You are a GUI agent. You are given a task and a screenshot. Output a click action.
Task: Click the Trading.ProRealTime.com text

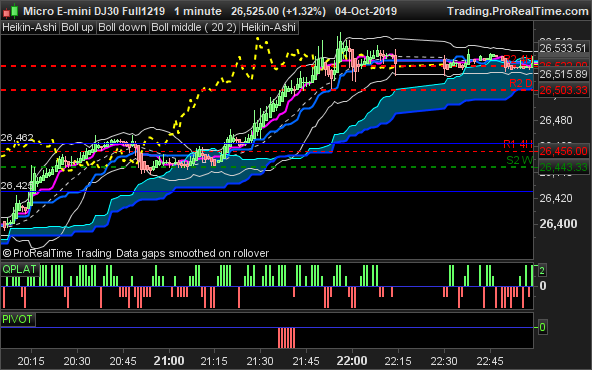pos(518,11)
